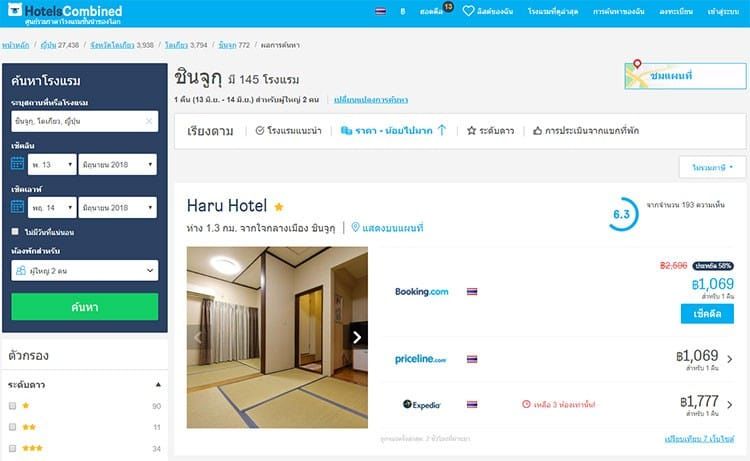
Task: Click the green search button
Action: [85, 307]
